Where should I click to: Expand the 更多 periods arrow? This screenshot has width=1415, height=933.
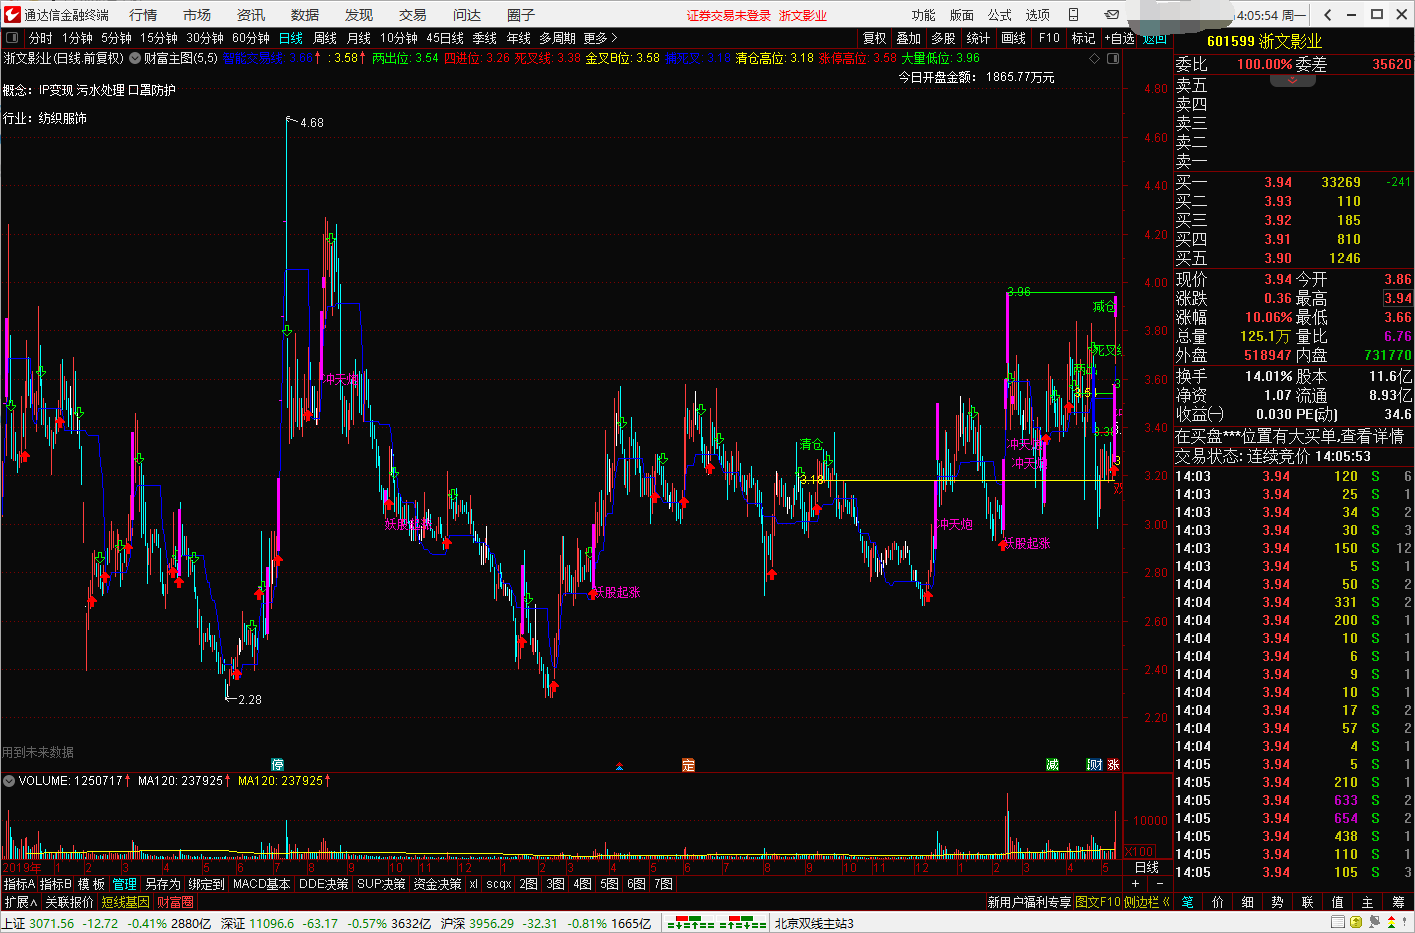pos(600,38)
